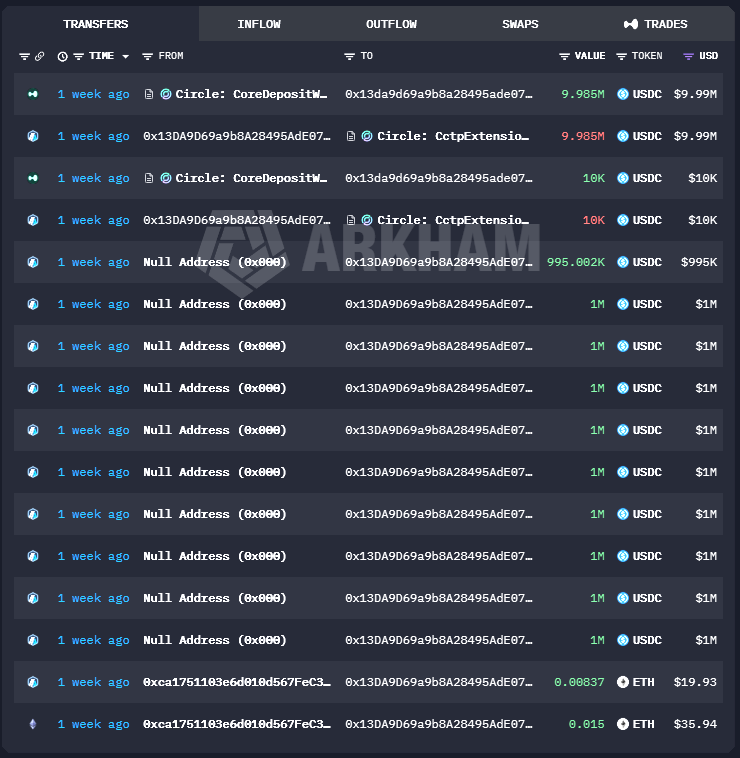Screen dimensions: 740x758
Task: Open the TRADES tab
Action: [x=656, y=24]
